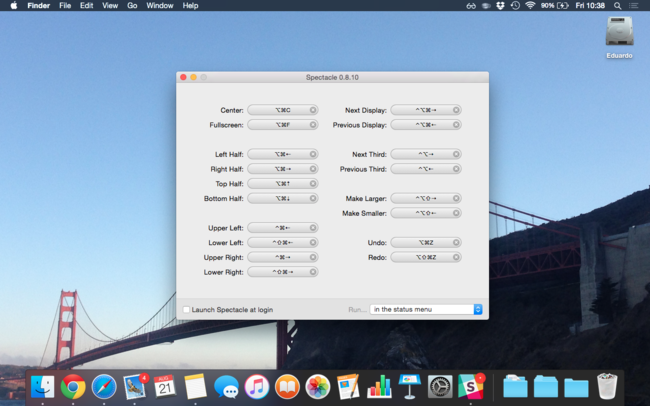Open the Go menu
650x406 pixels.
(x=132, y=5)
